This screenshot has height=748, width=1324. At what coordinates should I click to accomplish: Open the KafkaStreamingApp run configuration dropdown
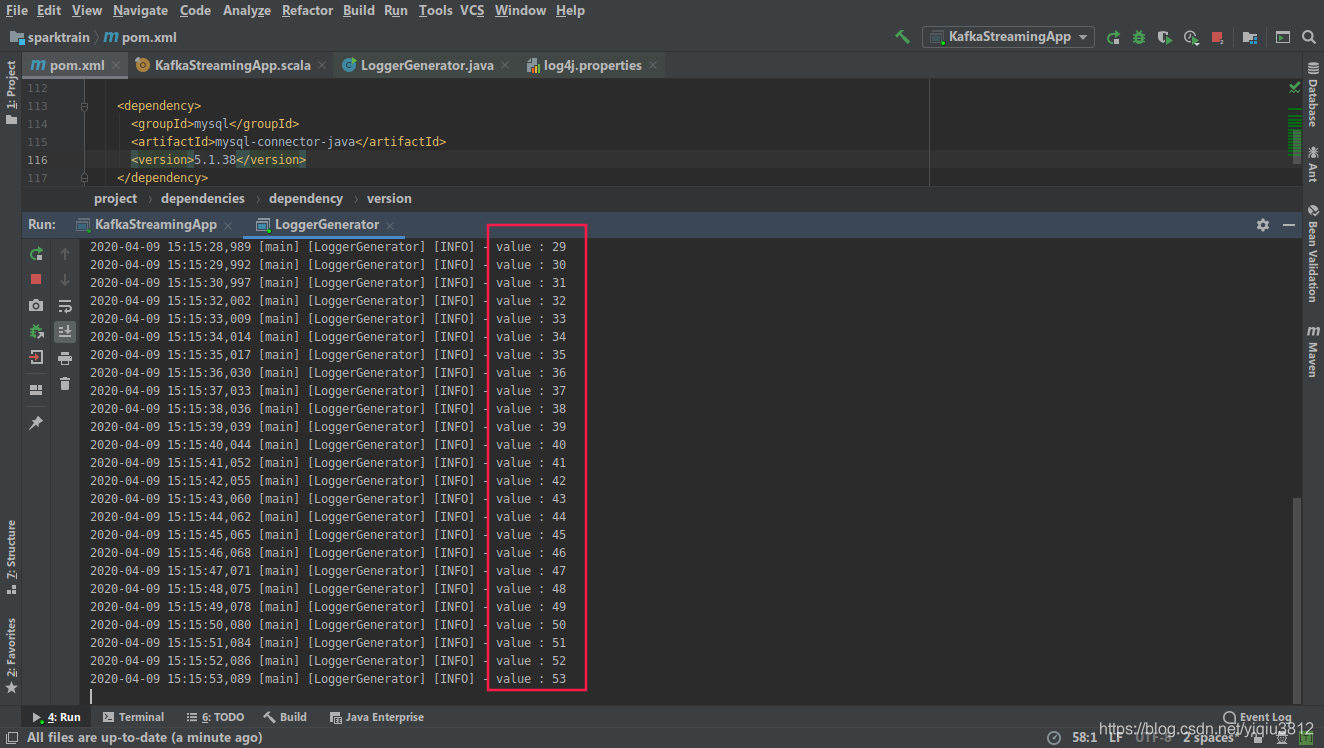[x=1008, y=37]
